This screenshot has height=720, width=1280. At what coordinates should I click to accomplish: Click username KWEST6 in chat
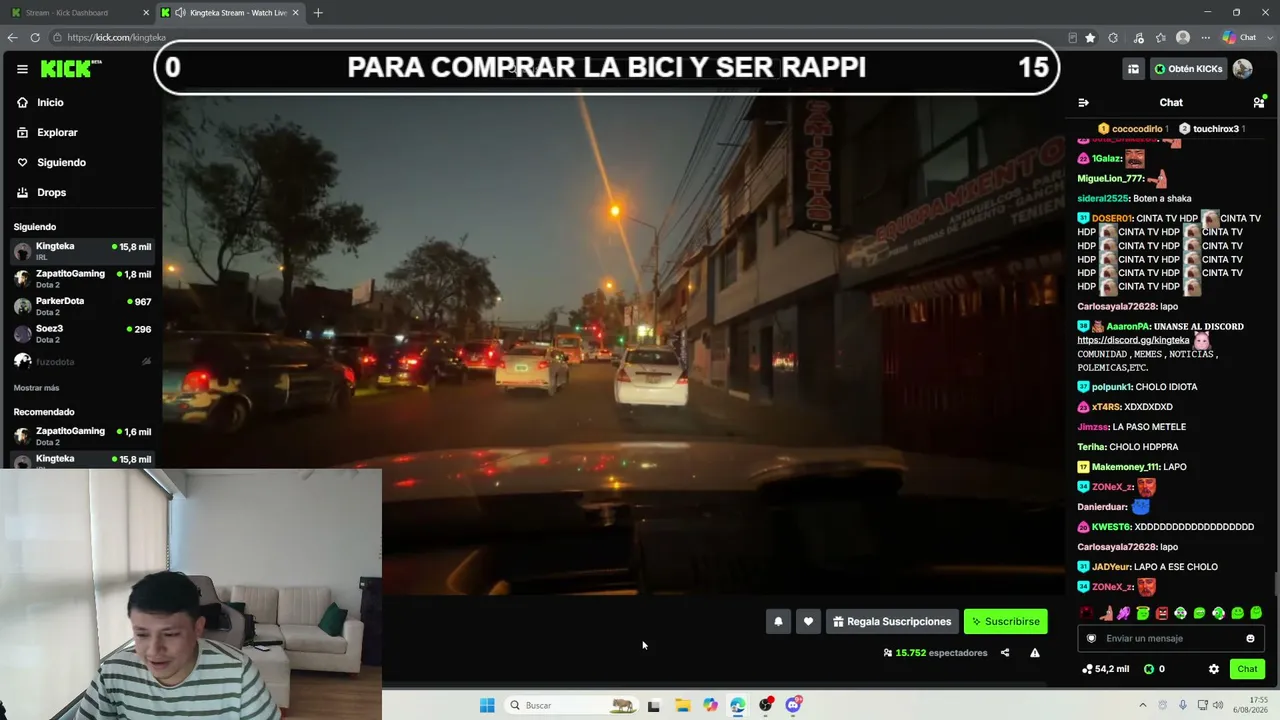tap(1111, 527)
